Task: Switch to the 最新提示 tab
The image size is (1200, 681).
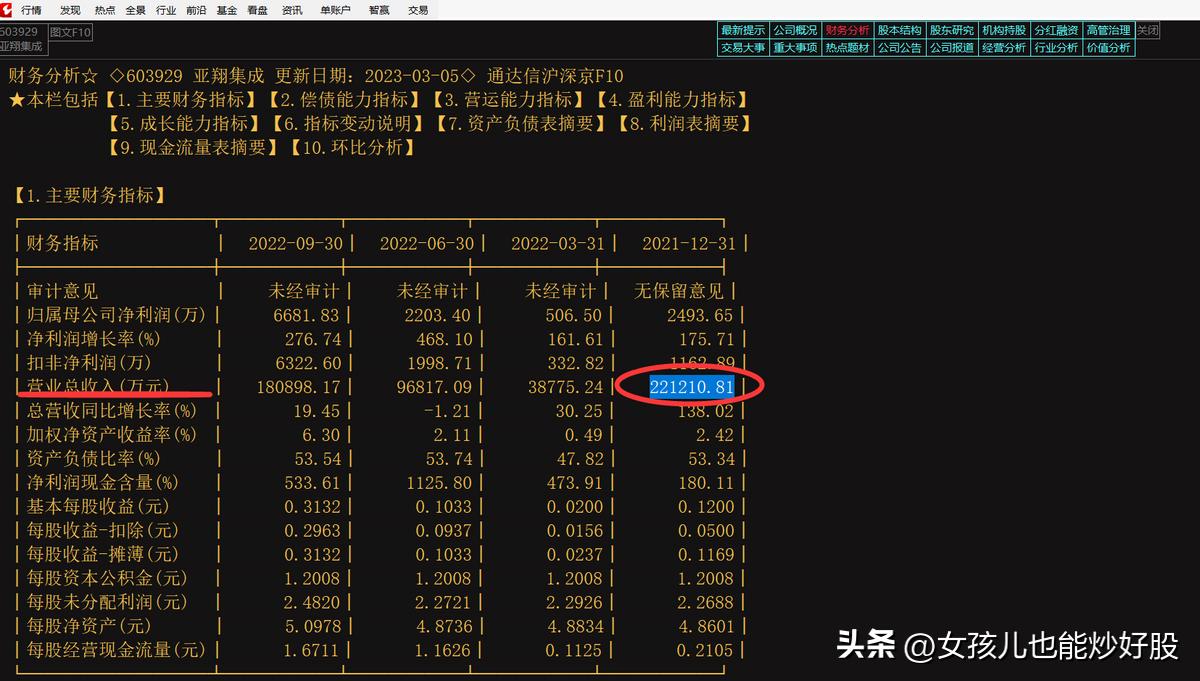Action: pyautogui.click(x=743, y=31)
